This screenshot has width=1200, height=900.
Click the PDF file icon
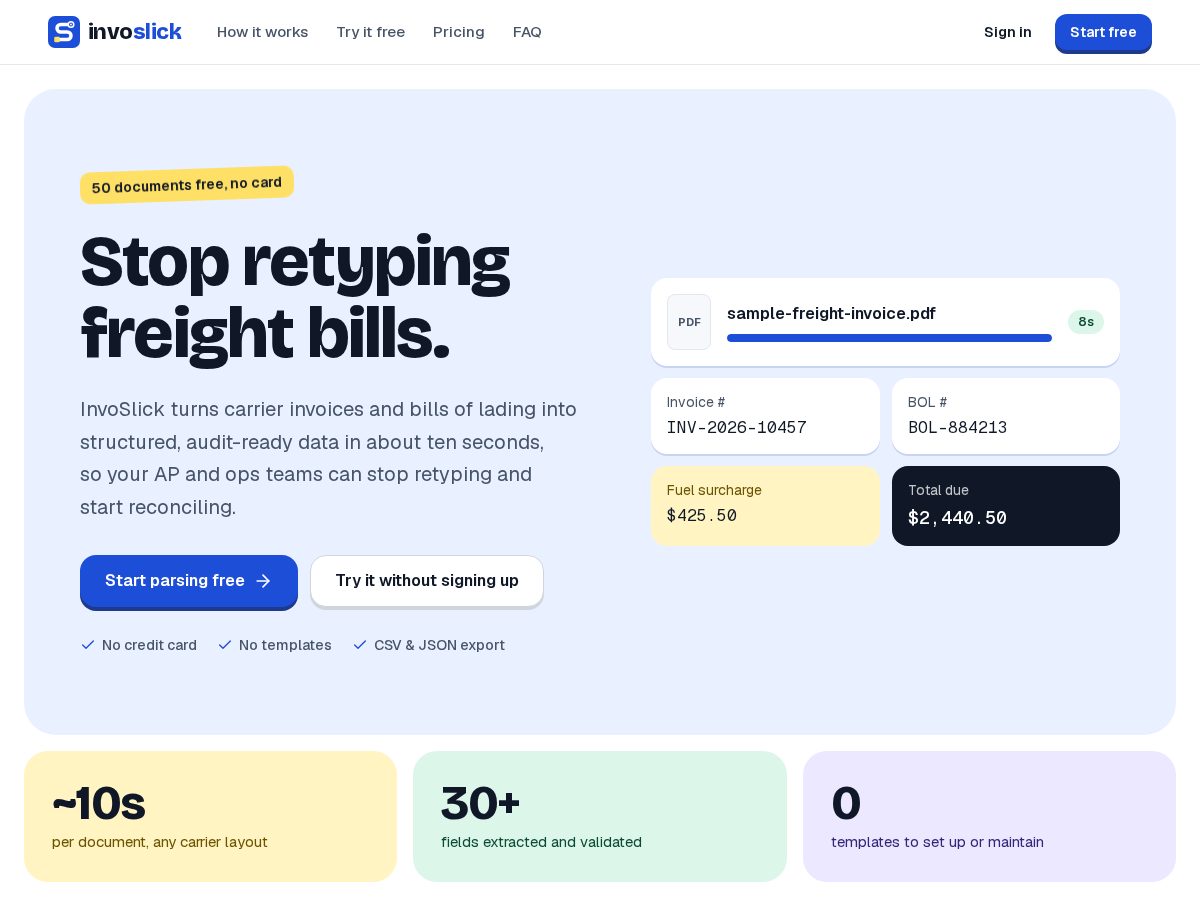pos(689,322)
